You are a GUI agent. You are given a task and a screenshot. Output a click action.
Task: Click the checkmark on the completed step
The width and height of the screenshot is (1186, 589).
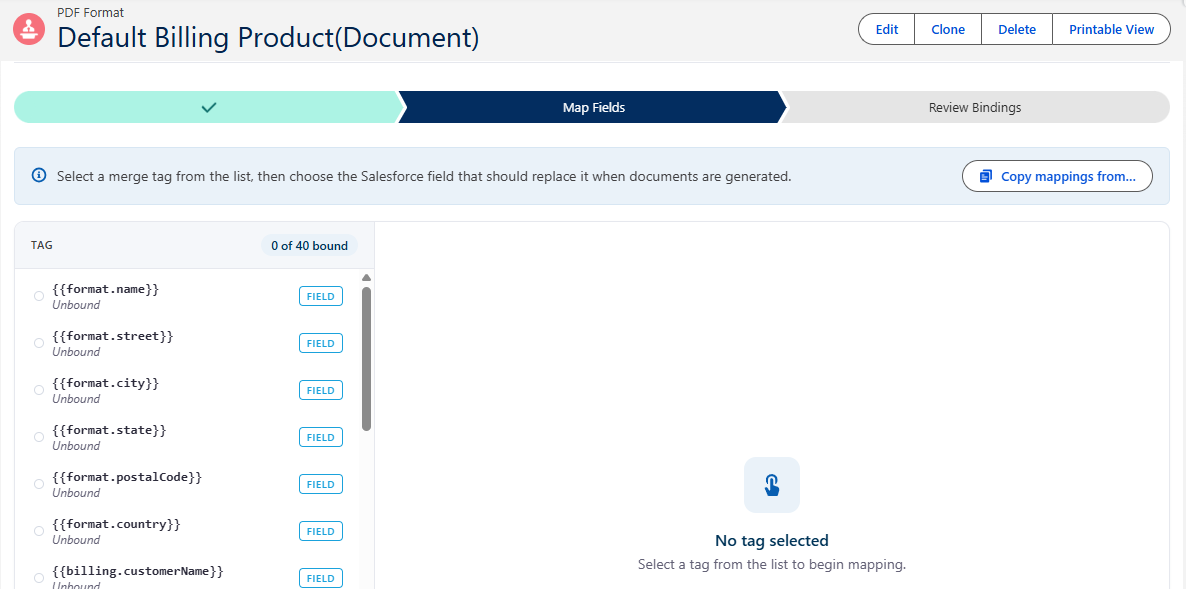click(x=210, y=107)
